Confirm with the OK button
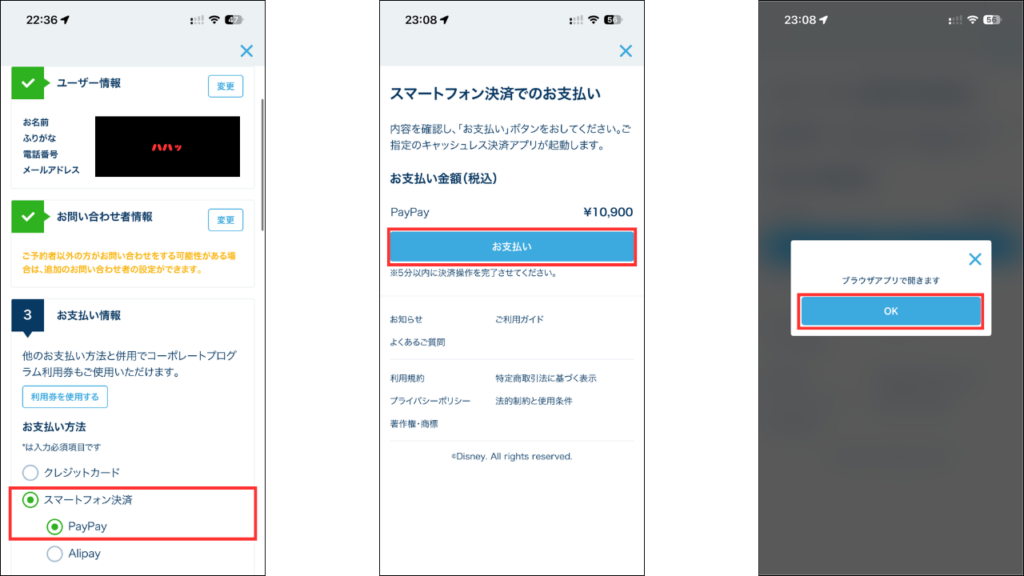Image resolution: width=1024 pixels, height=576 pixels. pos(890,312)
